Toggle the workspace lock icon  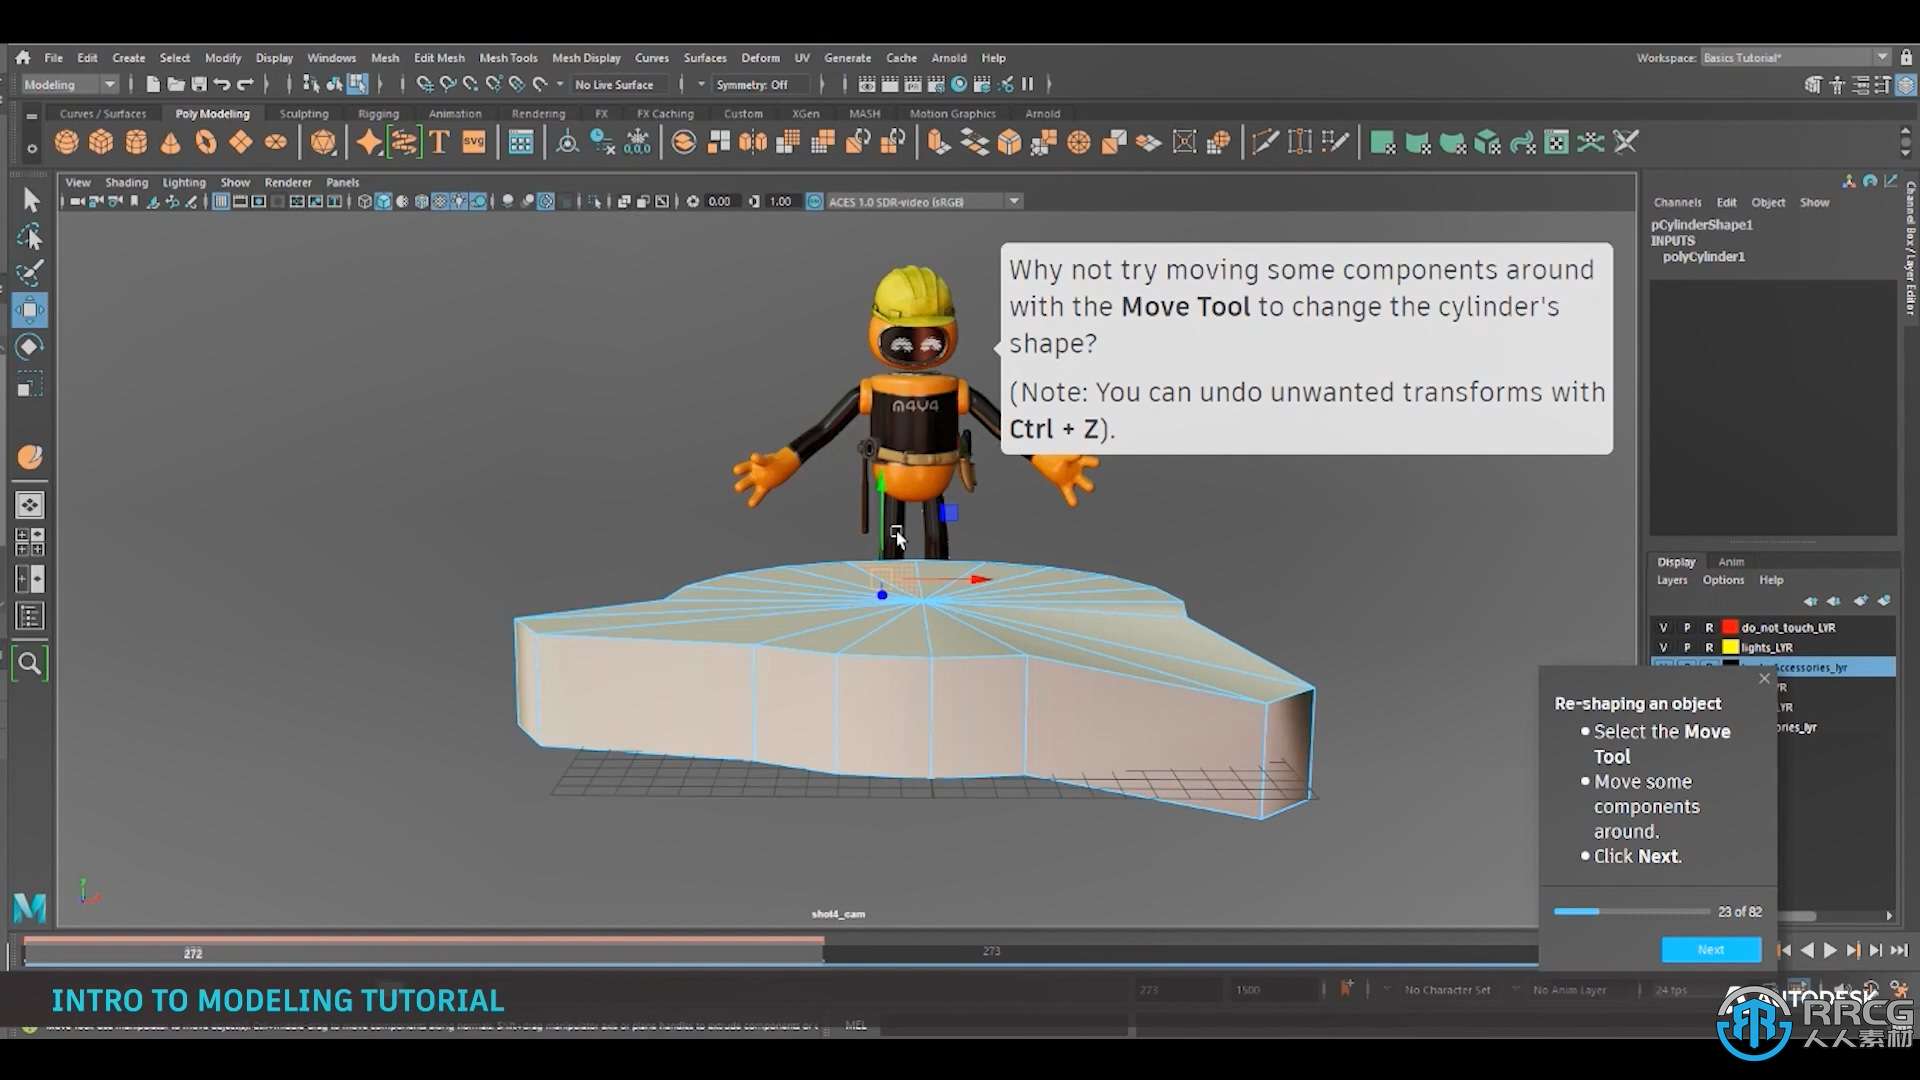click(x=1907, y=58)
